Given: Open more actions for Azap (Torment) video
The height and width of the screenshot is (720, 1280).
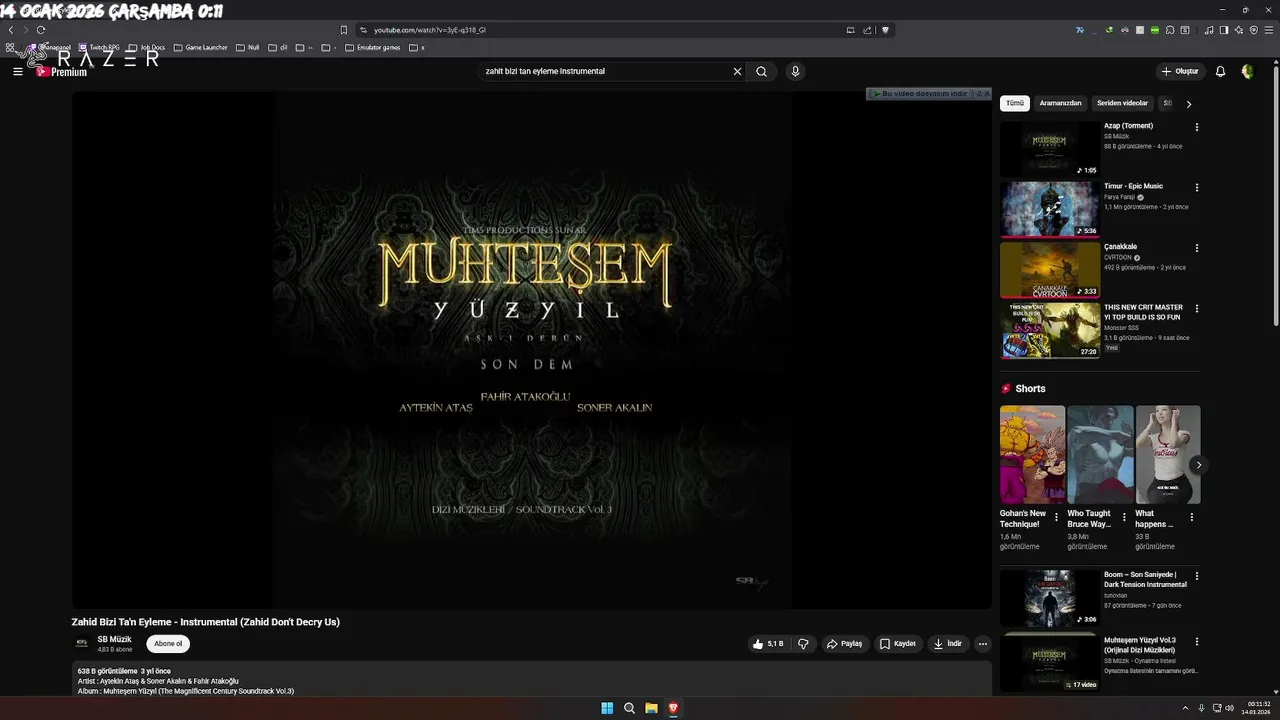Looking at the screenshot, I should (x=1197, y=127).
